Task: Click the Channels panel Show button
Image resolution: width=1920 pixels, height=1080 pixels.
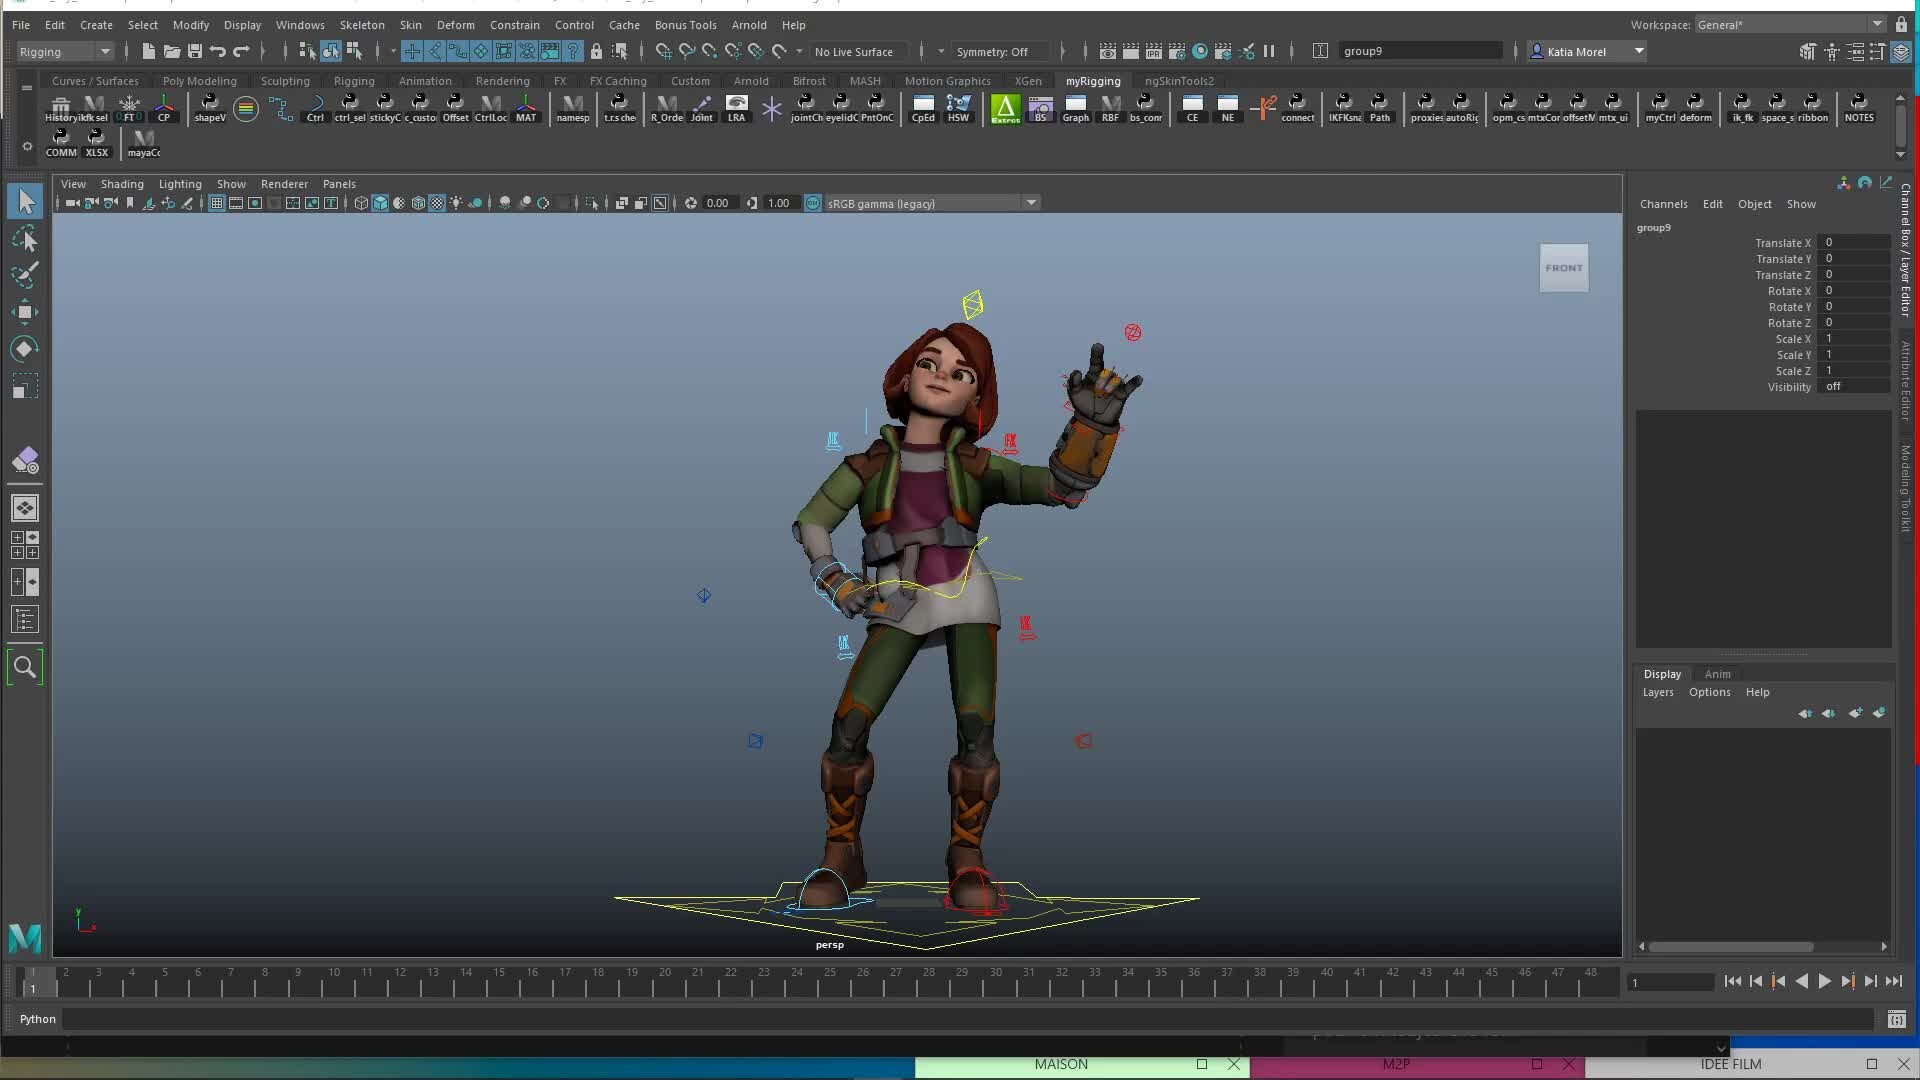Action: click(1800, 202)
